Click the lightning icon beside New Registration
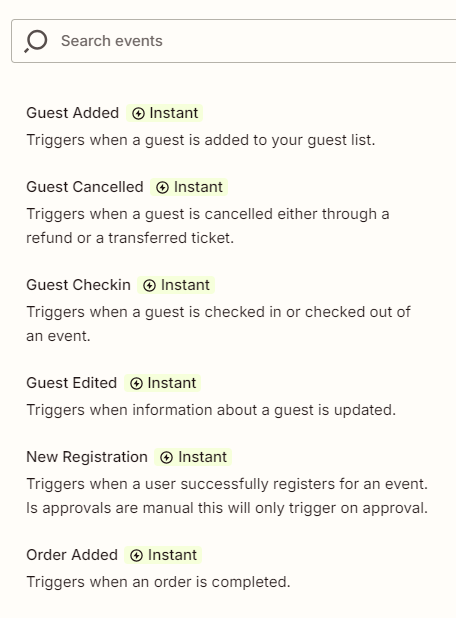The image size is (456, 618). click(x=166, y=458)
